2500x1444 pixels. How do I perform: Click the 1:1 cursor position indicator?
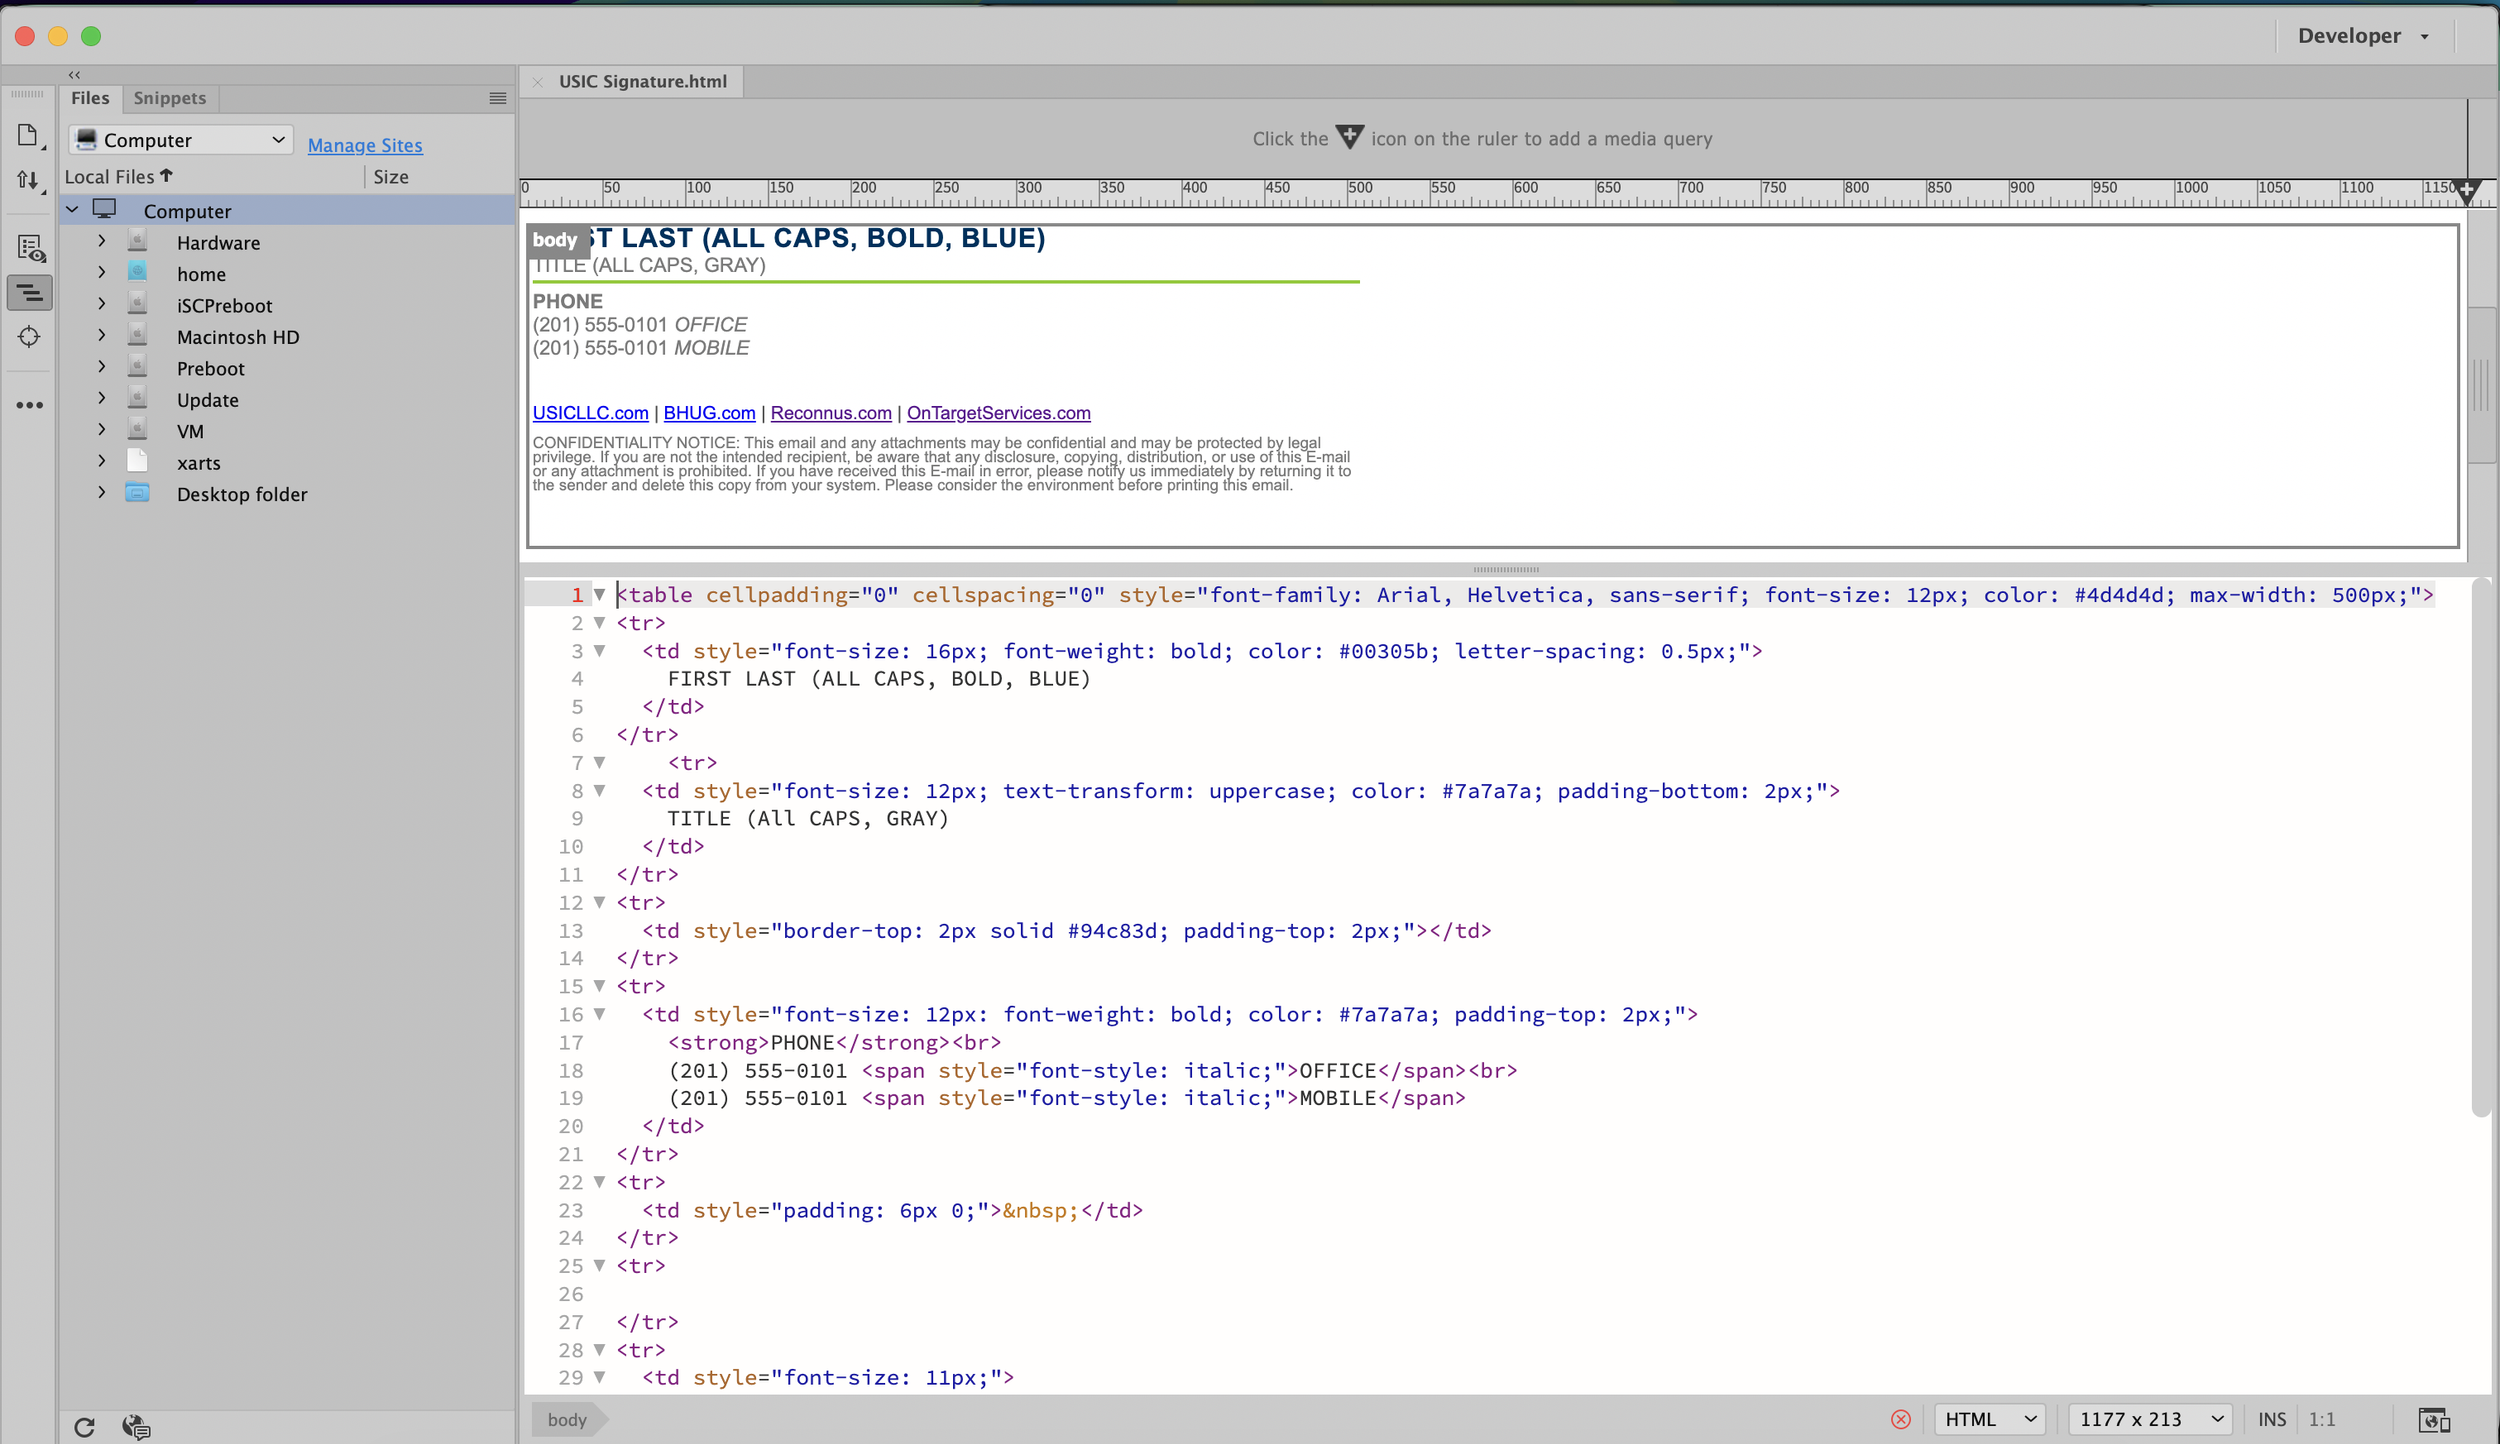2322,1419
